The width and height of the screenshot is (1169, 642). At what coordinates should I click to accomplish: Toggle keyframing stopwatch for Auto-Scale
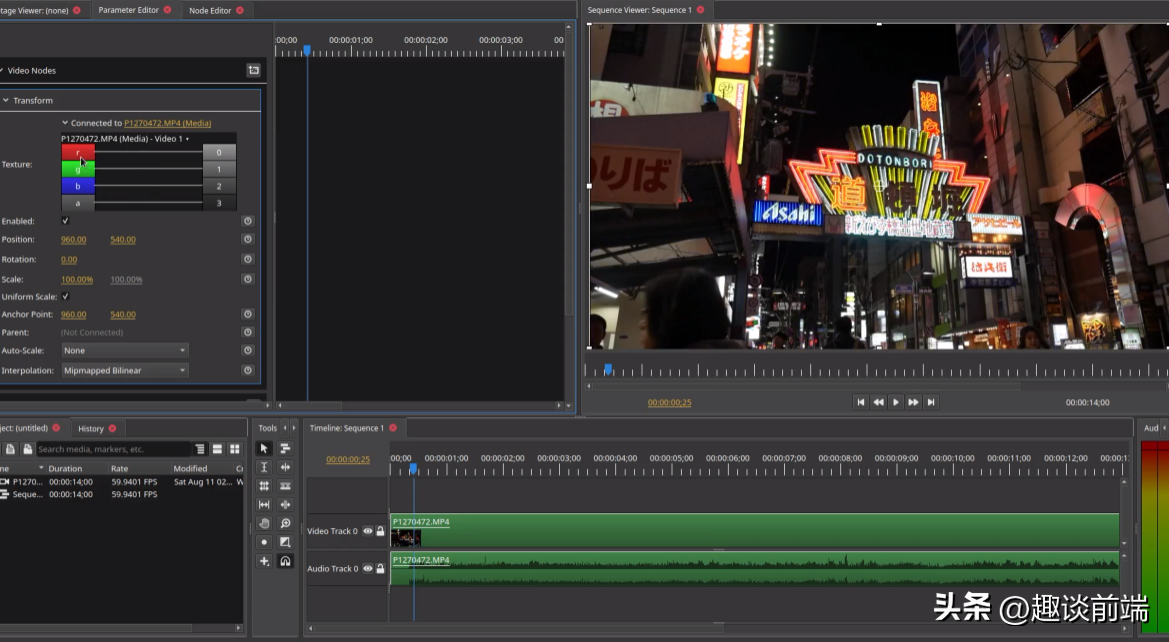pyautogui.click(x=248, y=350)
